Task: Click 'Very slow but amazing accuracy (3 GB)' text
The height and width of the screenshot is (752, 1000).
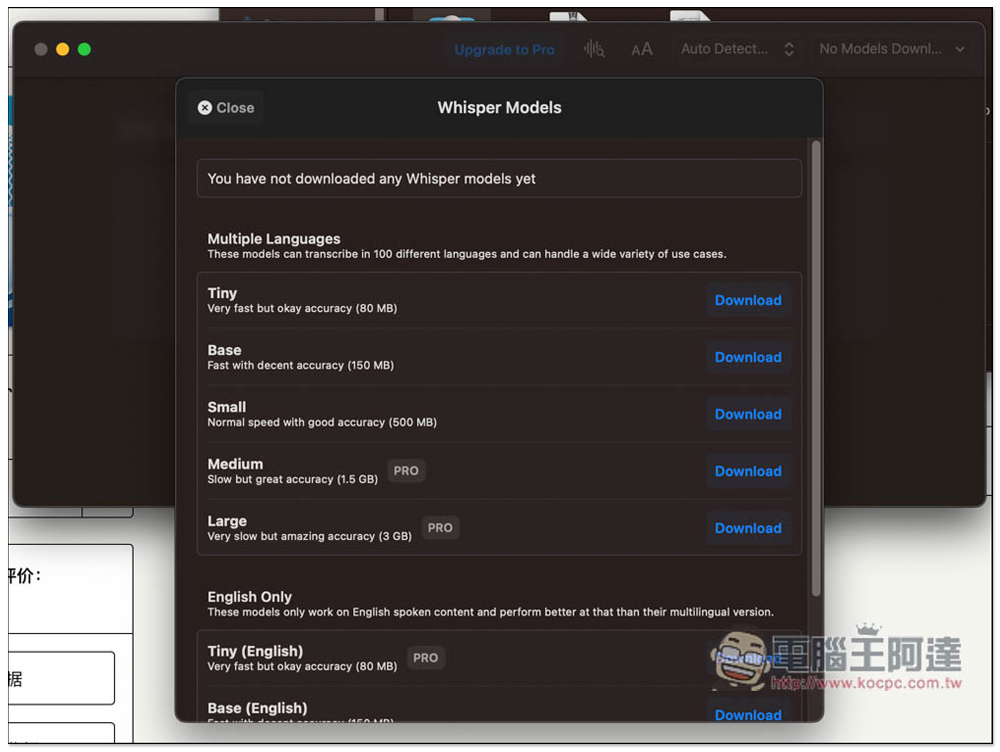Action: (309, 536)
